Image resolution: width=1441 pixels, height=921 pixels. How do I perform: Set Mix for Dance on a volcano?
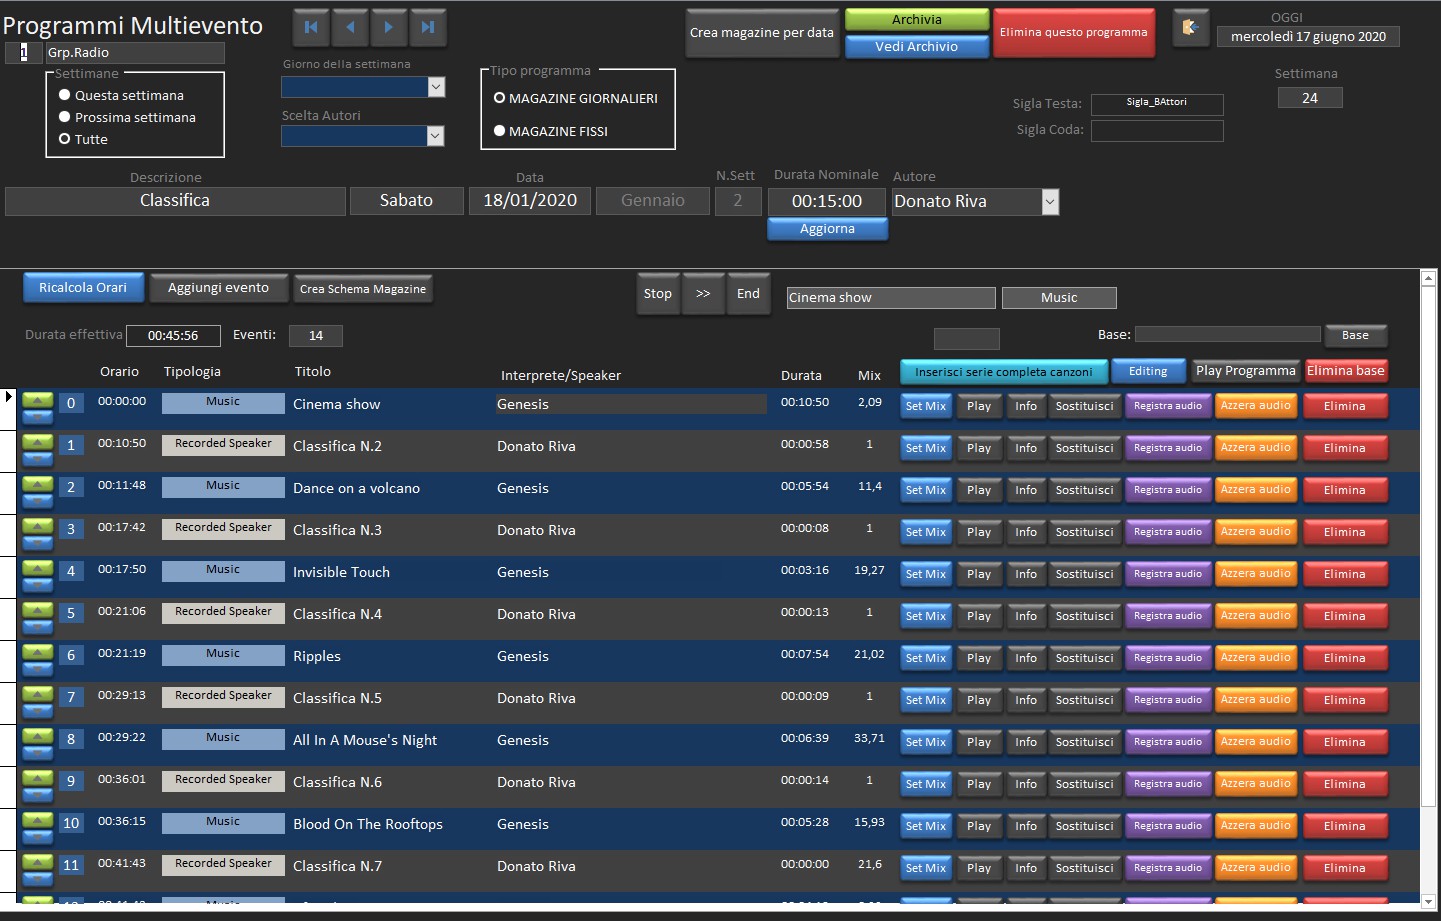click(x=926, y=490)
